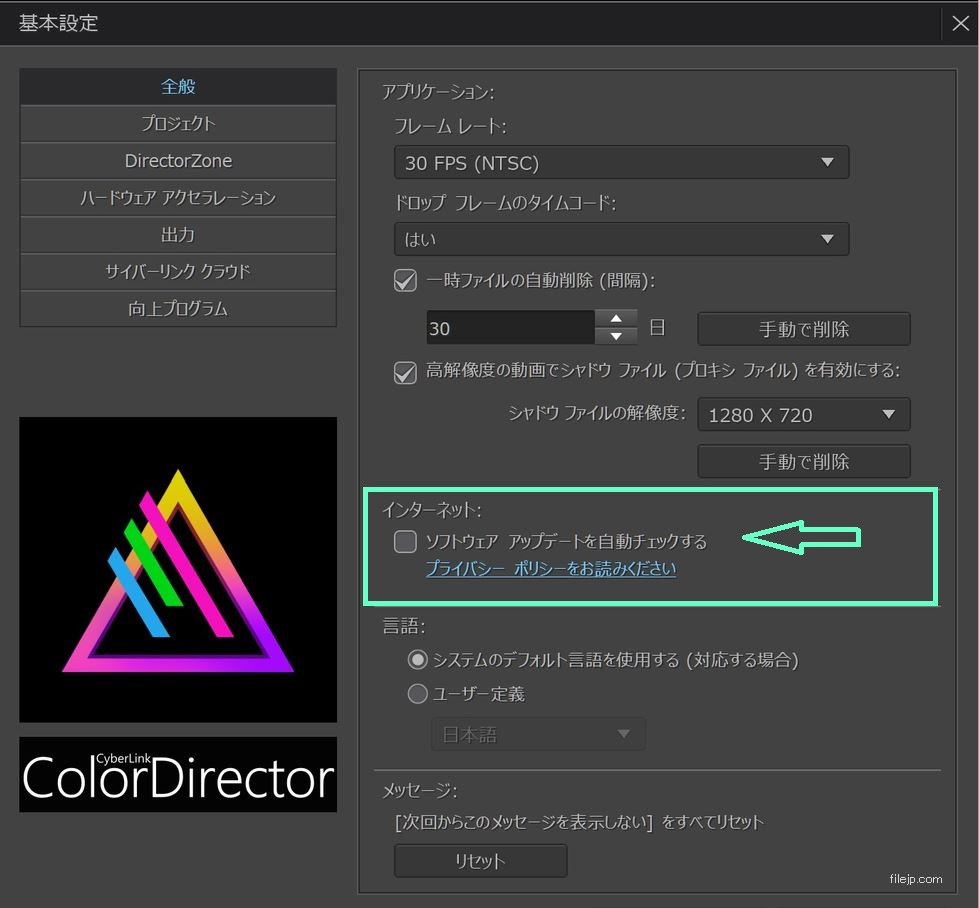
Task: Switch to the DirectorZone category
Action: point(178,160)
